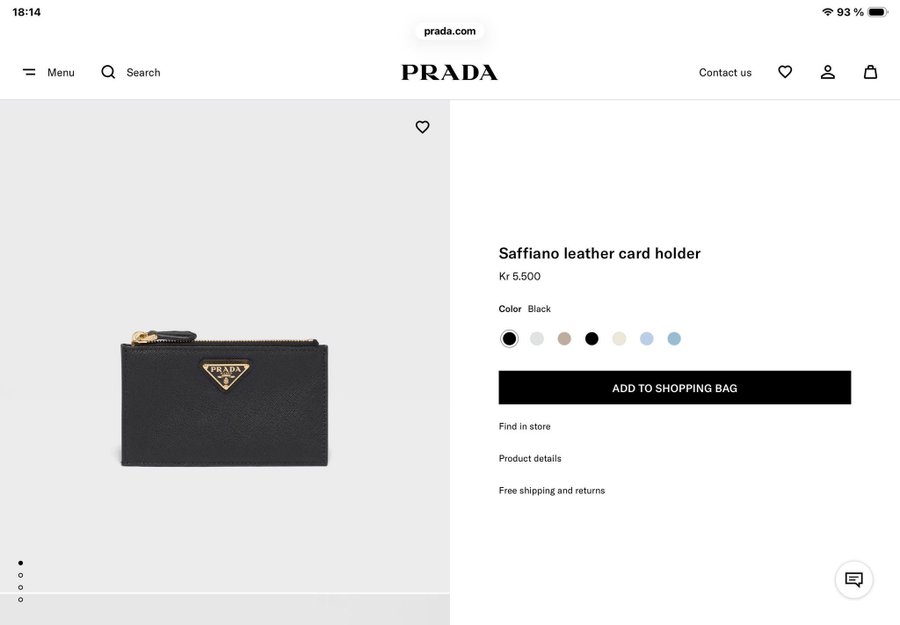
Task: Save product with image heart icon
Action: [x=423, y=127]
